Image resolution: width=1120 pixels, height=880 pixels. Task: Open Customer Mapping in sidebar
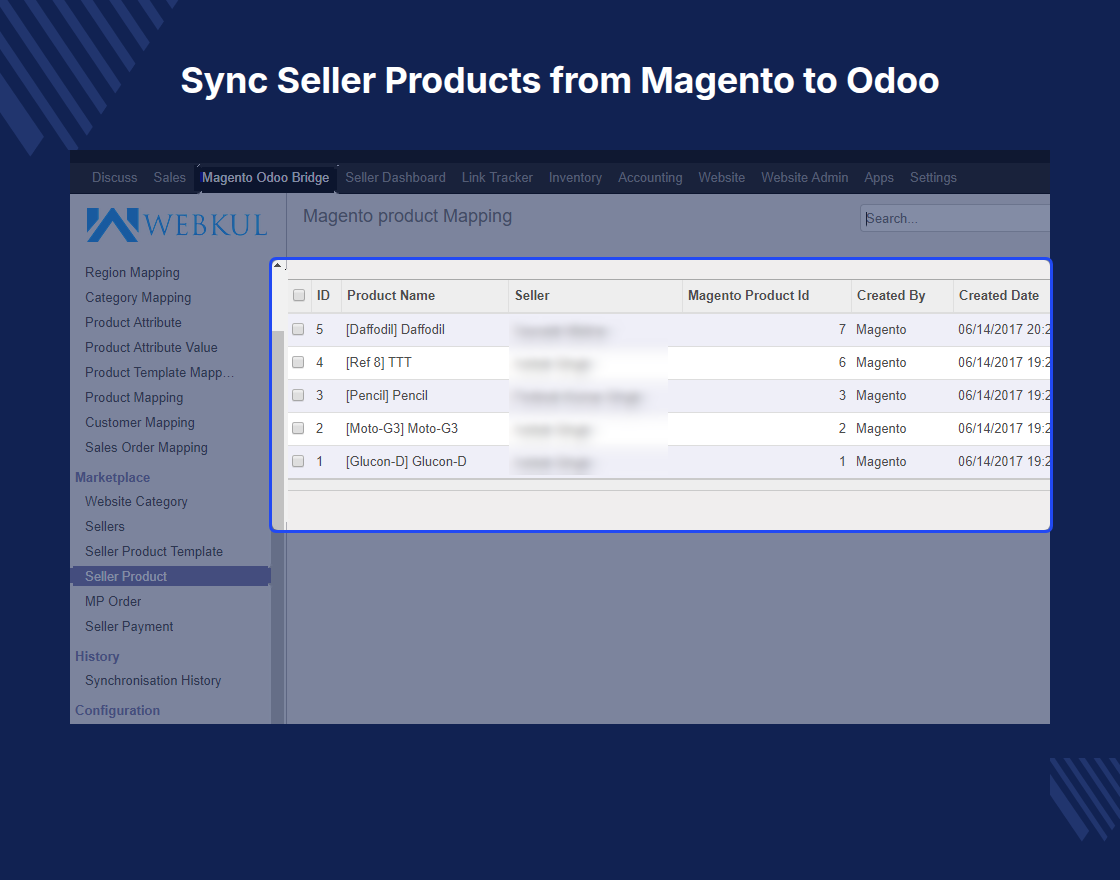pyautogui.click(x=139, y=422)
